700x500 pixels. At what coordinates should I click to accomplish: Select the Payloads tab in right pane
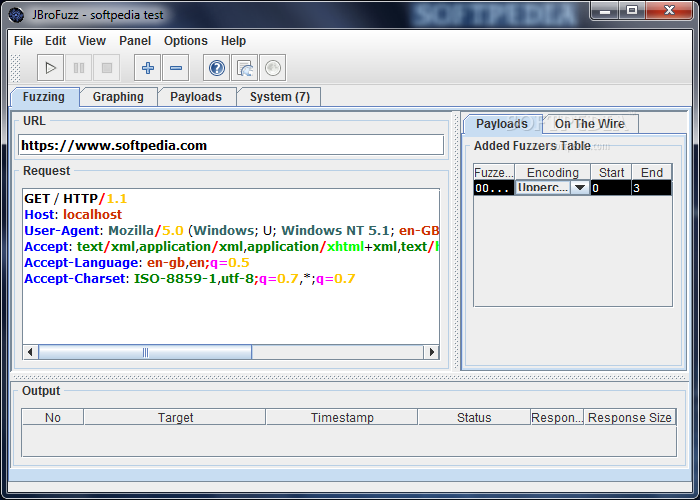pyautogui.click(x=502, y=124)
